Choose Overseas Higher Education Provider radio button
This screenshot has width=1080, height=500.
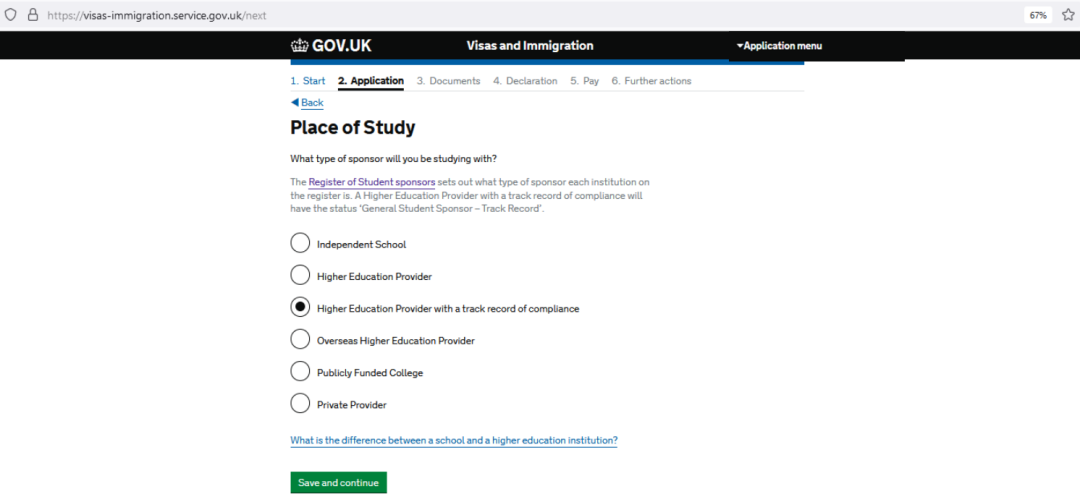[300, 340]
